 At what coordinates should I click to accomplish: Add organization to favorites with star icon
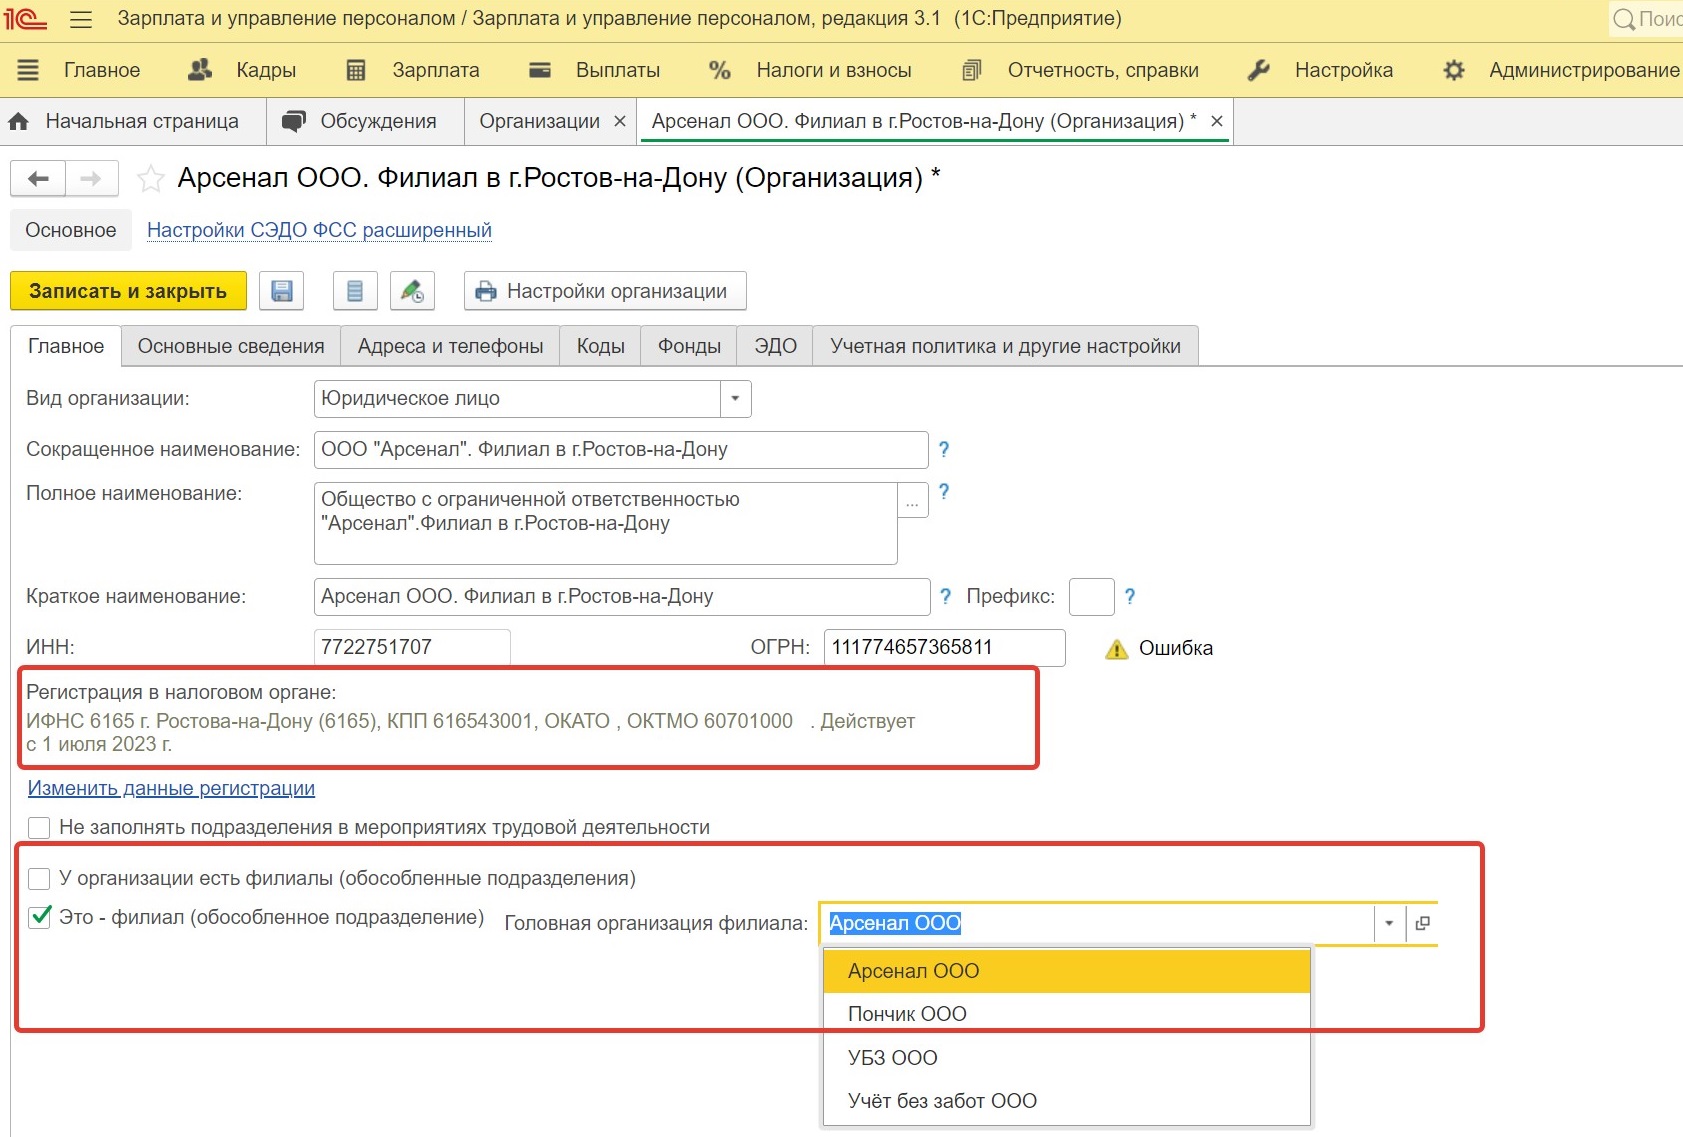pyautogui.click(x=151, y=179)
